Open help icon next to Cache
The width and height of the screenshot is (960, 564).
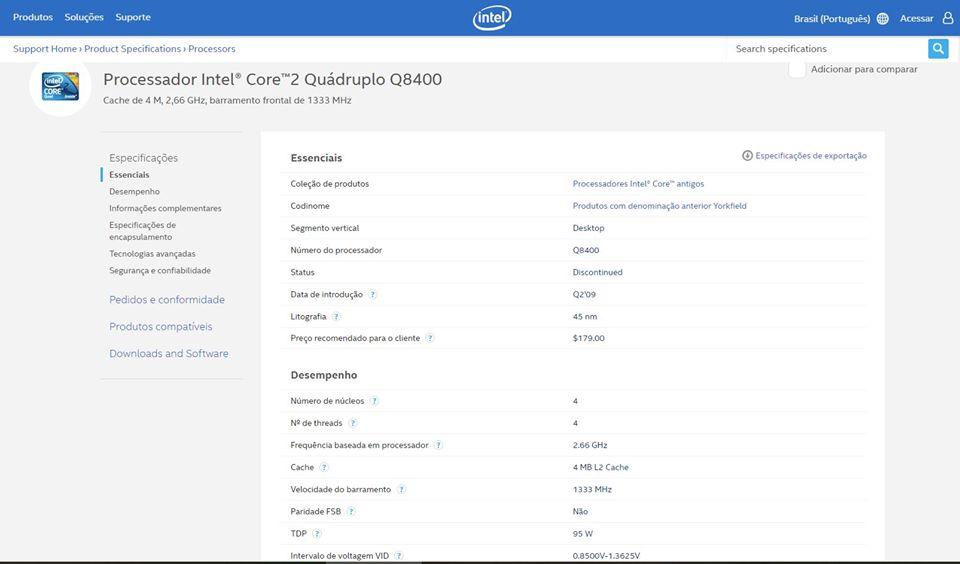[324, 467]
